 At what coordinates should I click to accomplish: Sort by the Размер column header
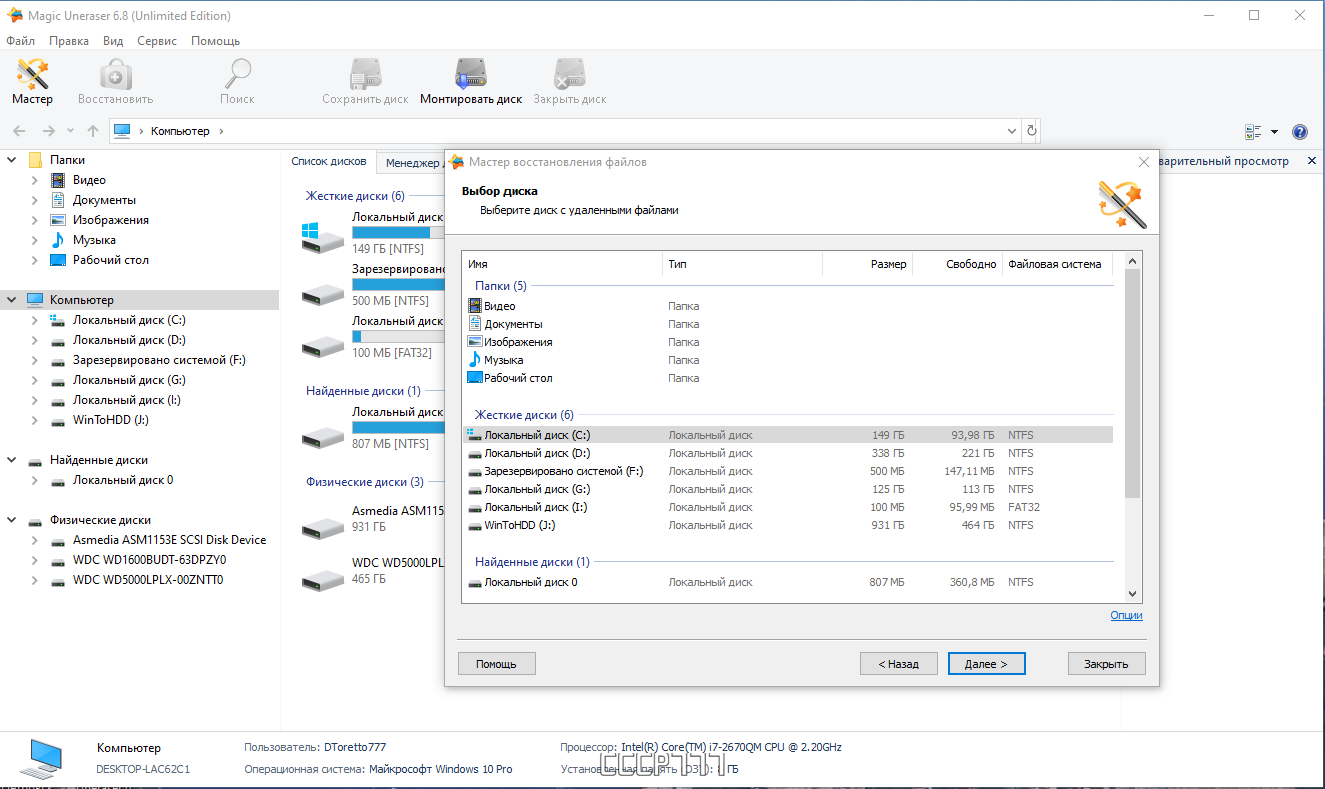tap(867, 264)
